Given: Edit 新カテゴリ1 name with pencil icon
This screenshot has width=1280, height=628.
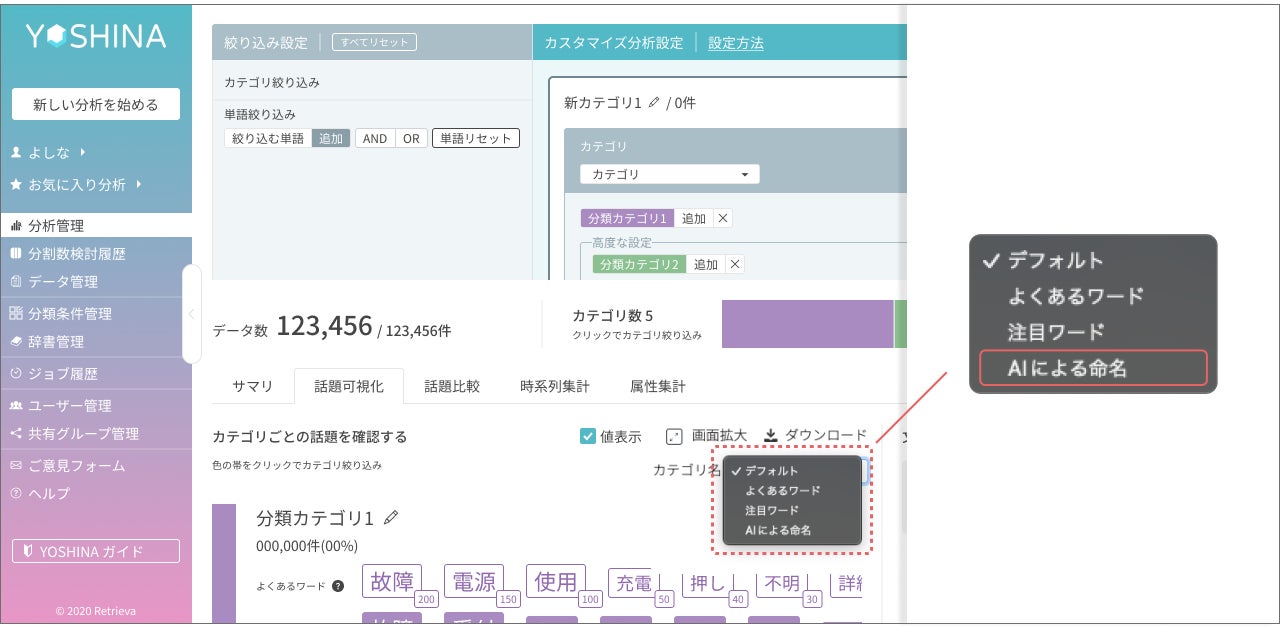Looking at the screenshot, I should coord(654,102).
